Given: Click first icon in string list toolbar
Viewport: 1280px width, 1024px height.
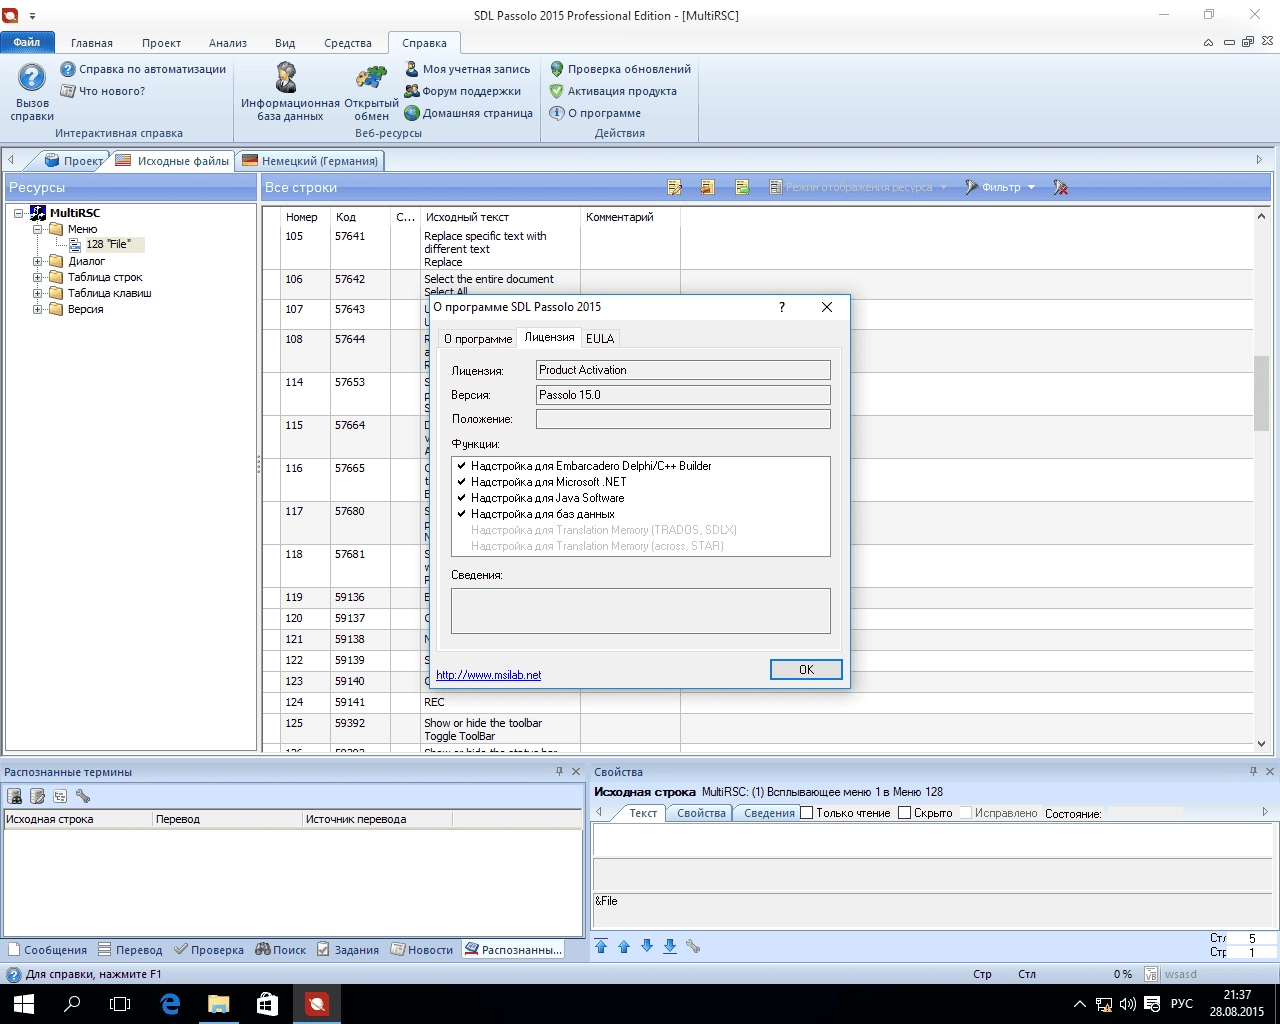Looking at the screenshot, I should (675, 187).
